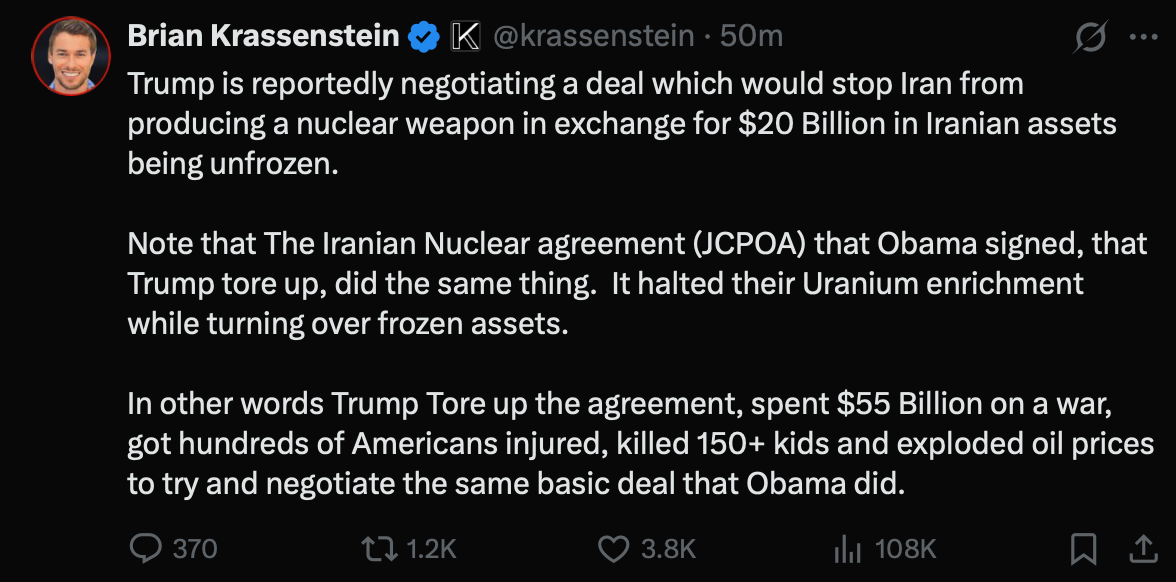The width and height of the screenshot is (1176, 582).
Task: Like the post with the heart icon
Action: [x=612, y=548]
